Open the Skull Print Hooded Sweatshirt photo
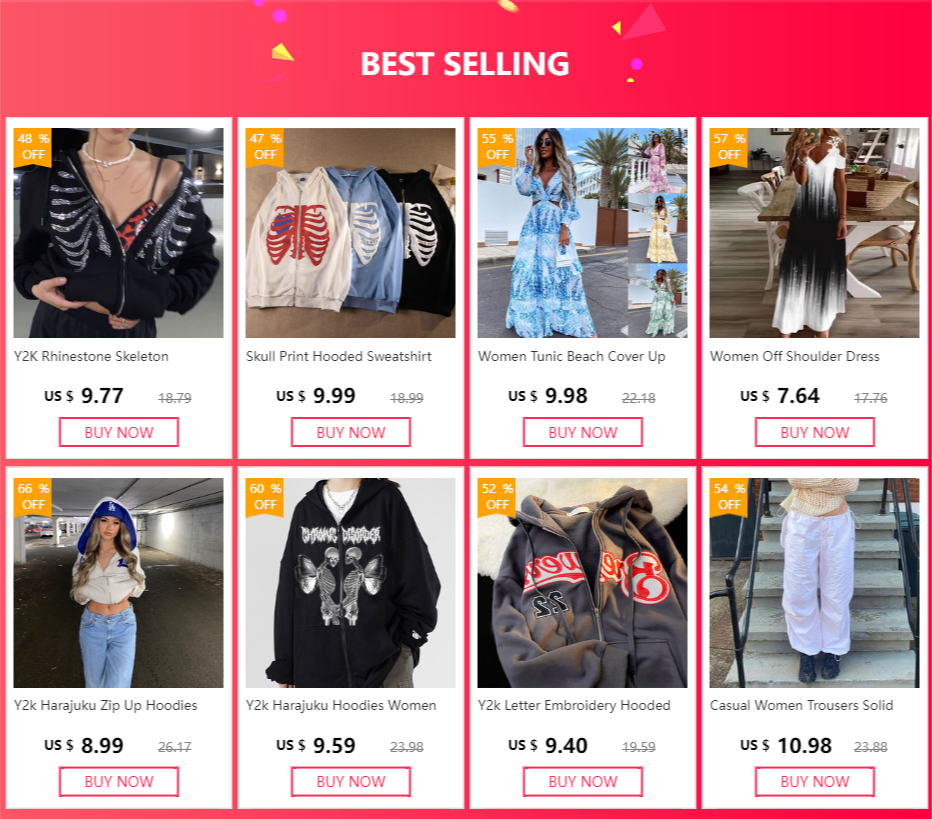 tap(351, 233)
